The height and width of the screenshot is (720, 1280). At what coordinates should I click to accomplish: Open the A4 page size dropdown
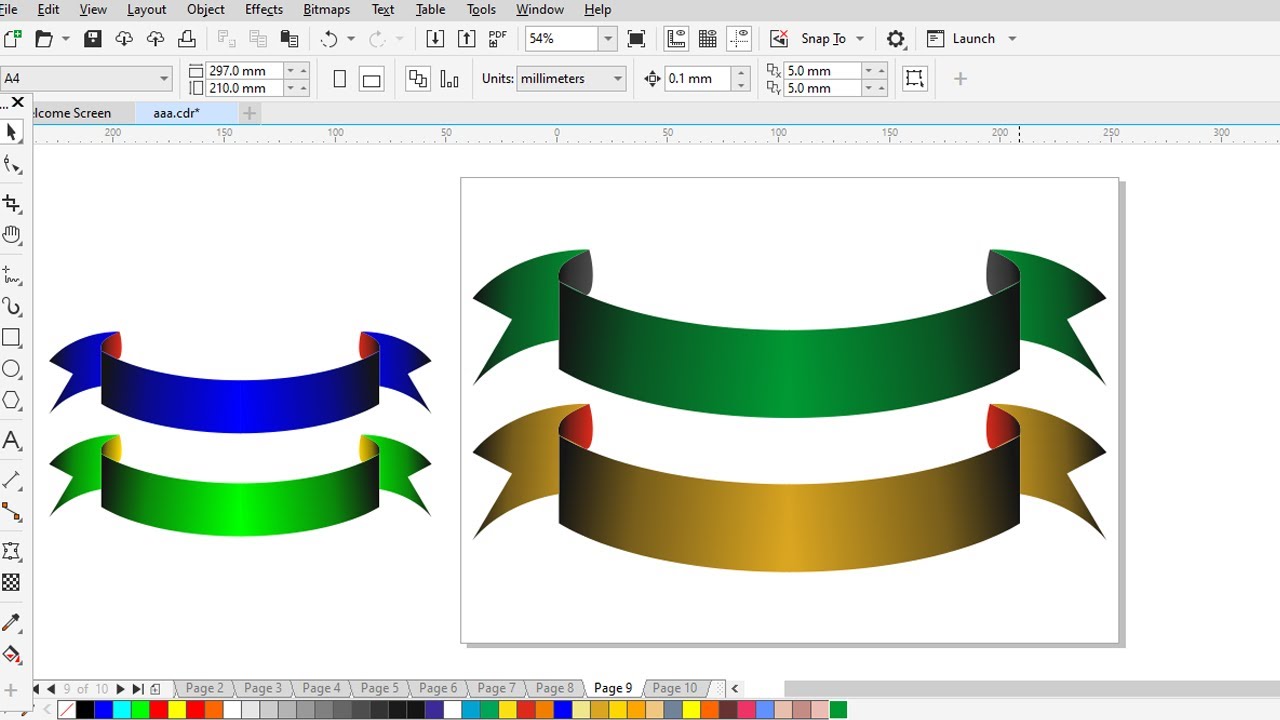[164, 79]
